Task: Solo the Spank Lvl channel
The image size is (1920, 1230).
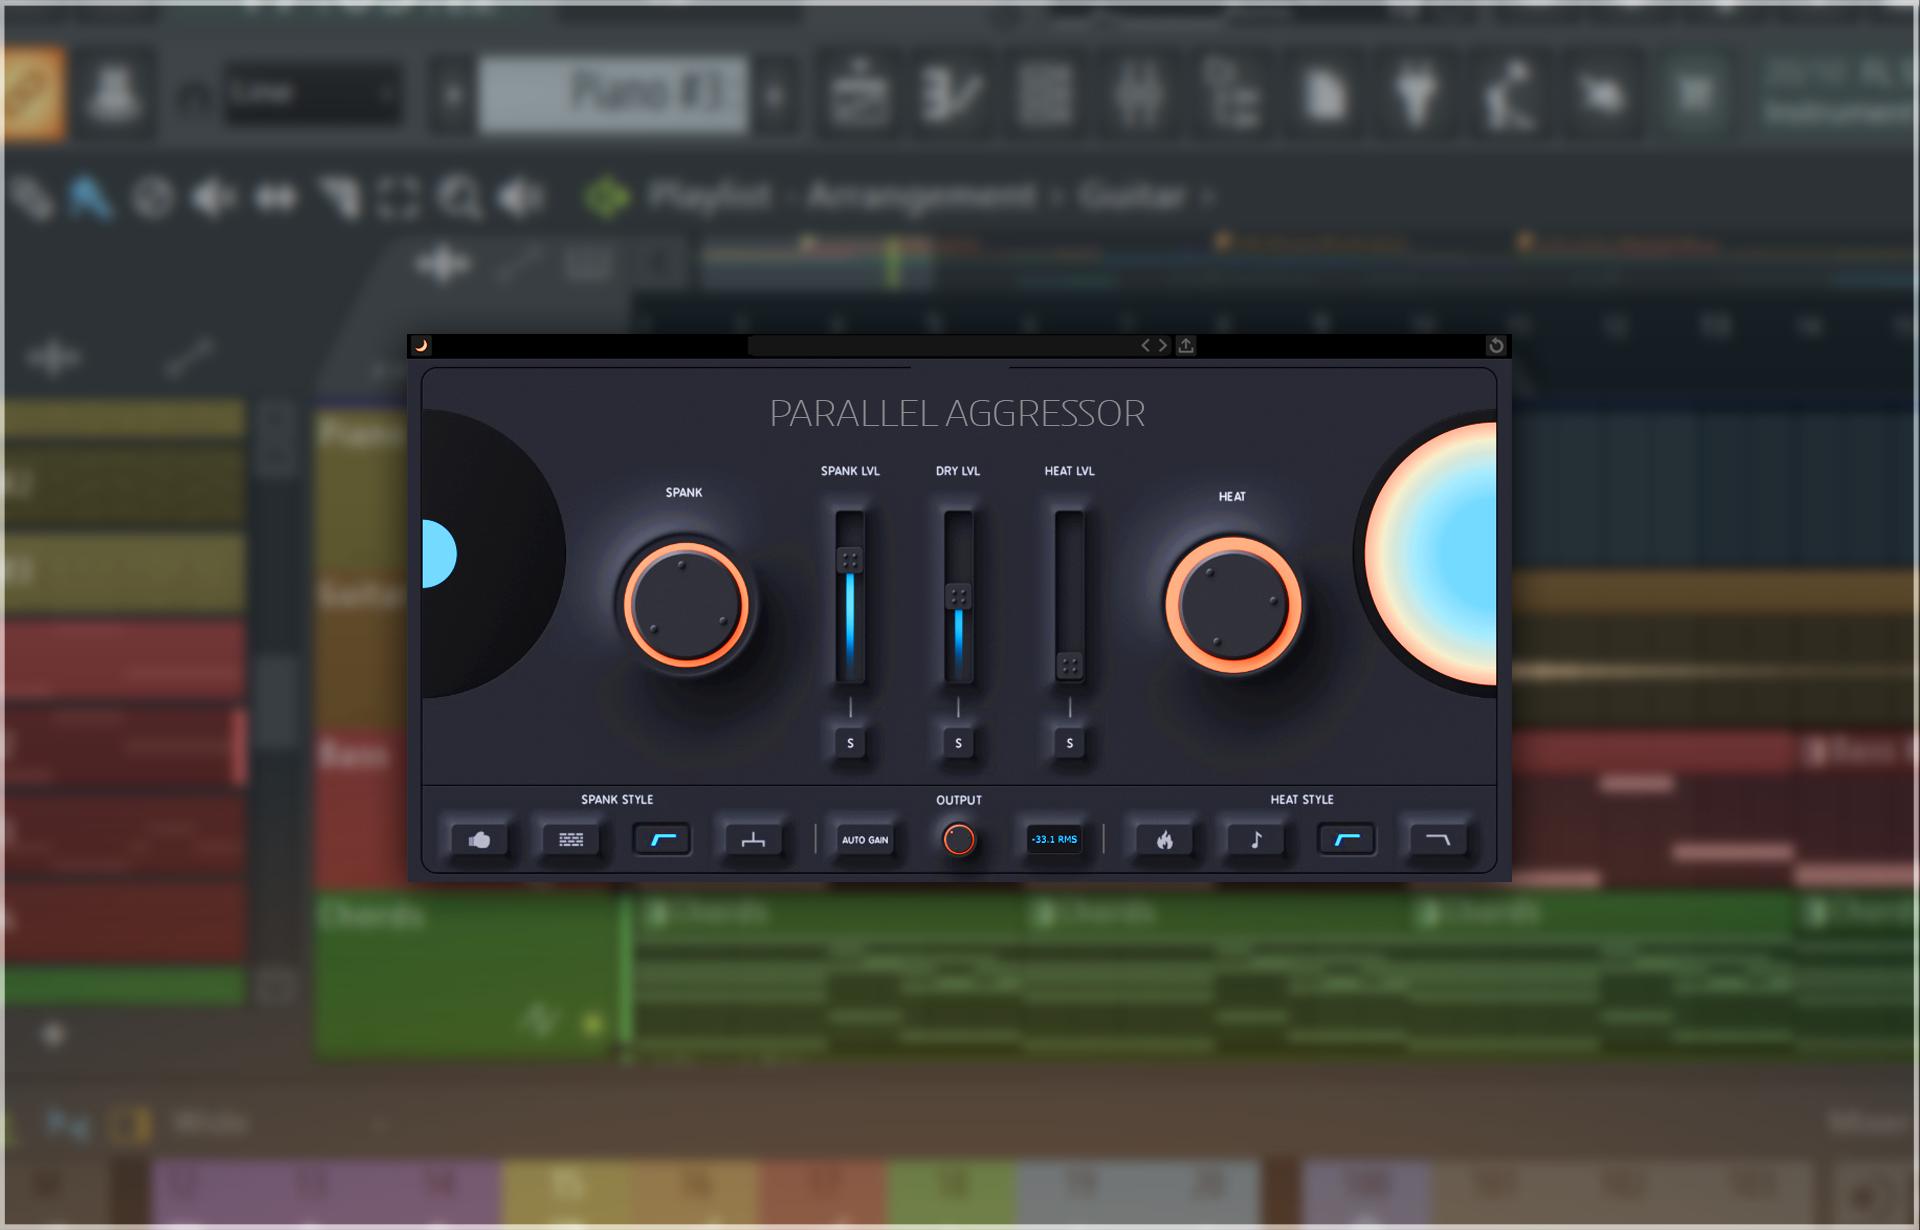Action: pyautogui.click(x=851, y=743)
